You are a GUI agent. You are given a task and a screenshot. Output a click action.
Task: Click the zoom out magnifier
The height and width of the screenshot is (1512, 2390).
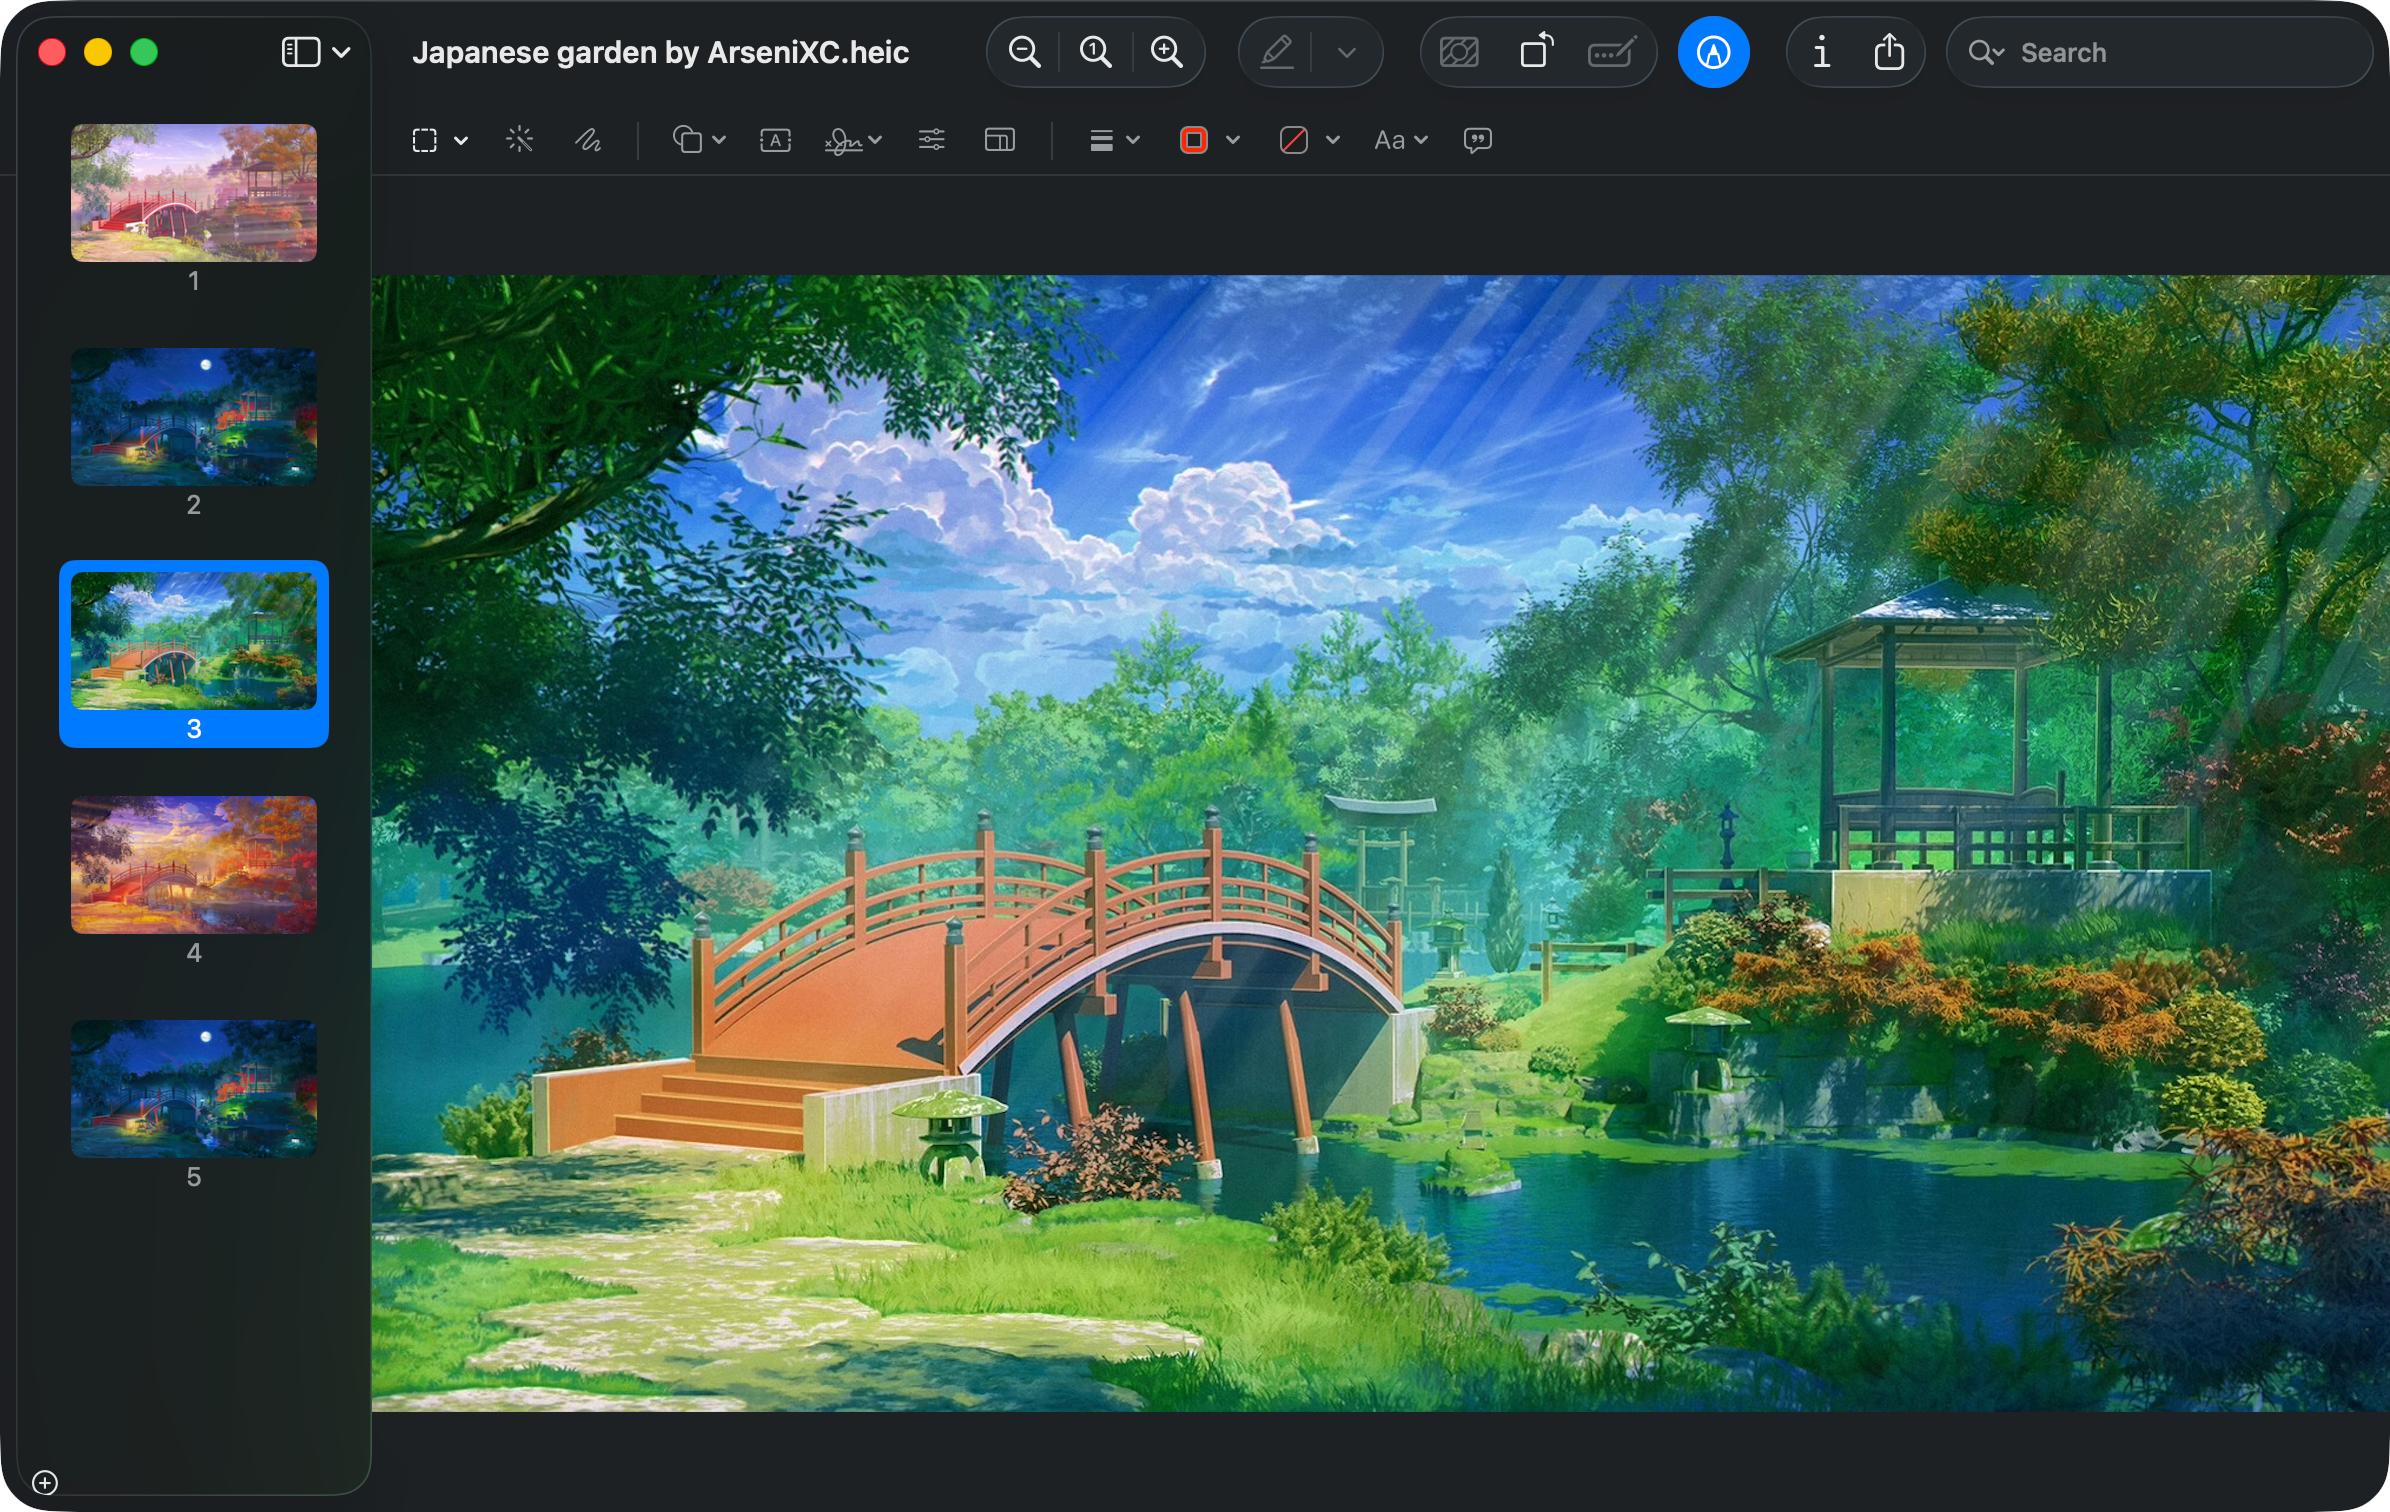pyautogui.click(x=1024, y=52)
